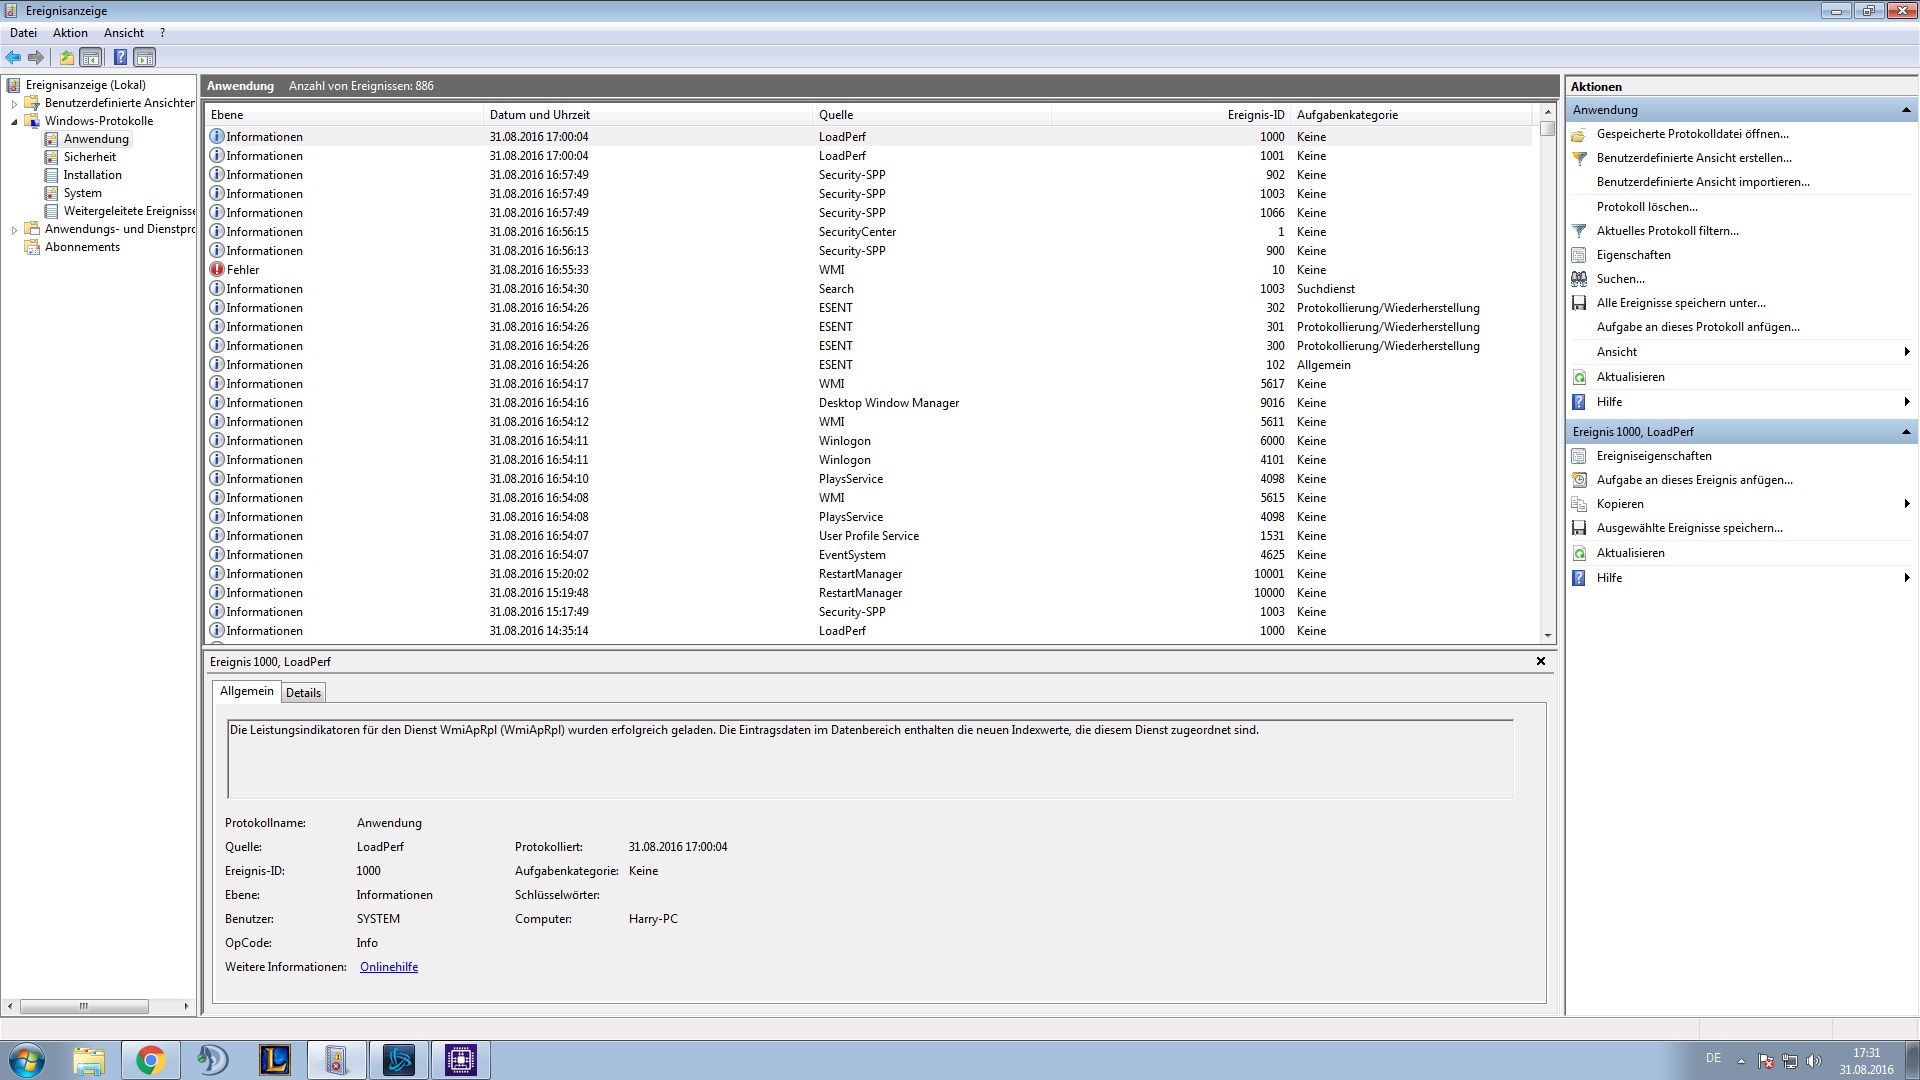This screenshot has height=1080, width=1920.
Task: Collapse the Windows-Protokolle tree node
Action: click(x=14, y=121)
